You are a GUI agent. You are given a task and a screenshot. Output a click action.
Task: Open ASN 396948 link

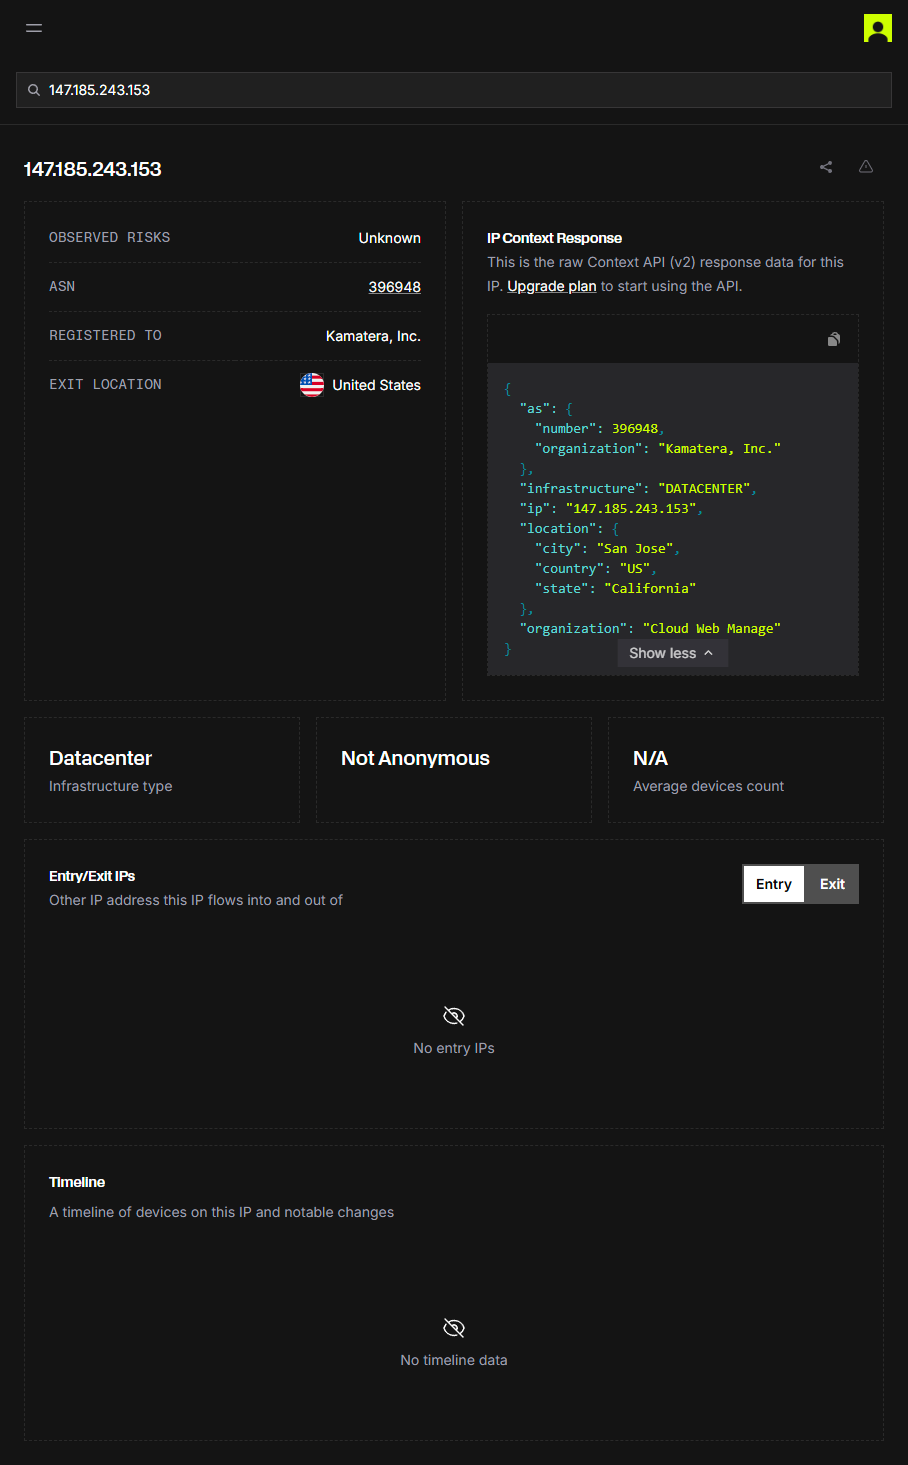click(394, 287)
